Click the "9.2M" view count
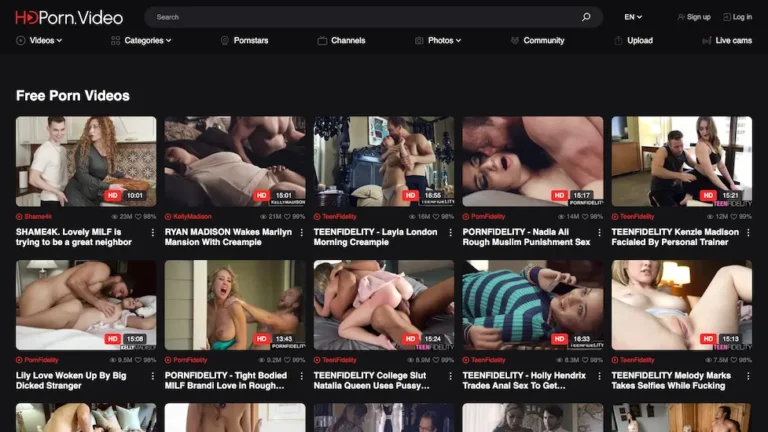Viewport: 768px width, 432px height. 273,360
